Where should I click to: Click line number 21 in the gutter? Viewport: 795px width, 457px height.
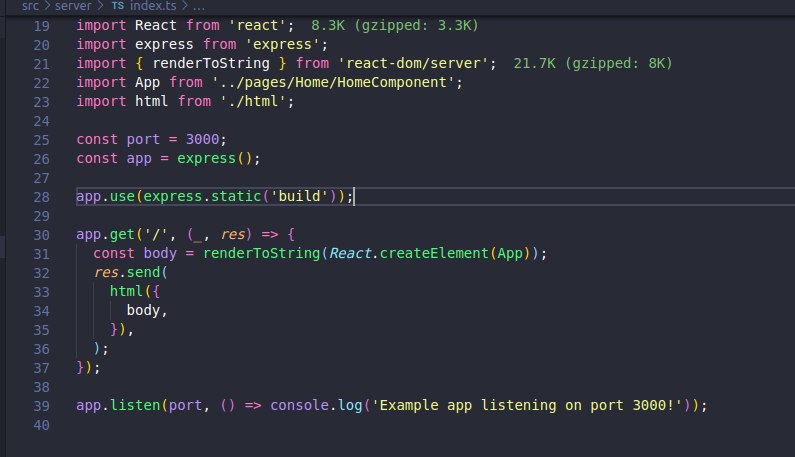(42, 64)
